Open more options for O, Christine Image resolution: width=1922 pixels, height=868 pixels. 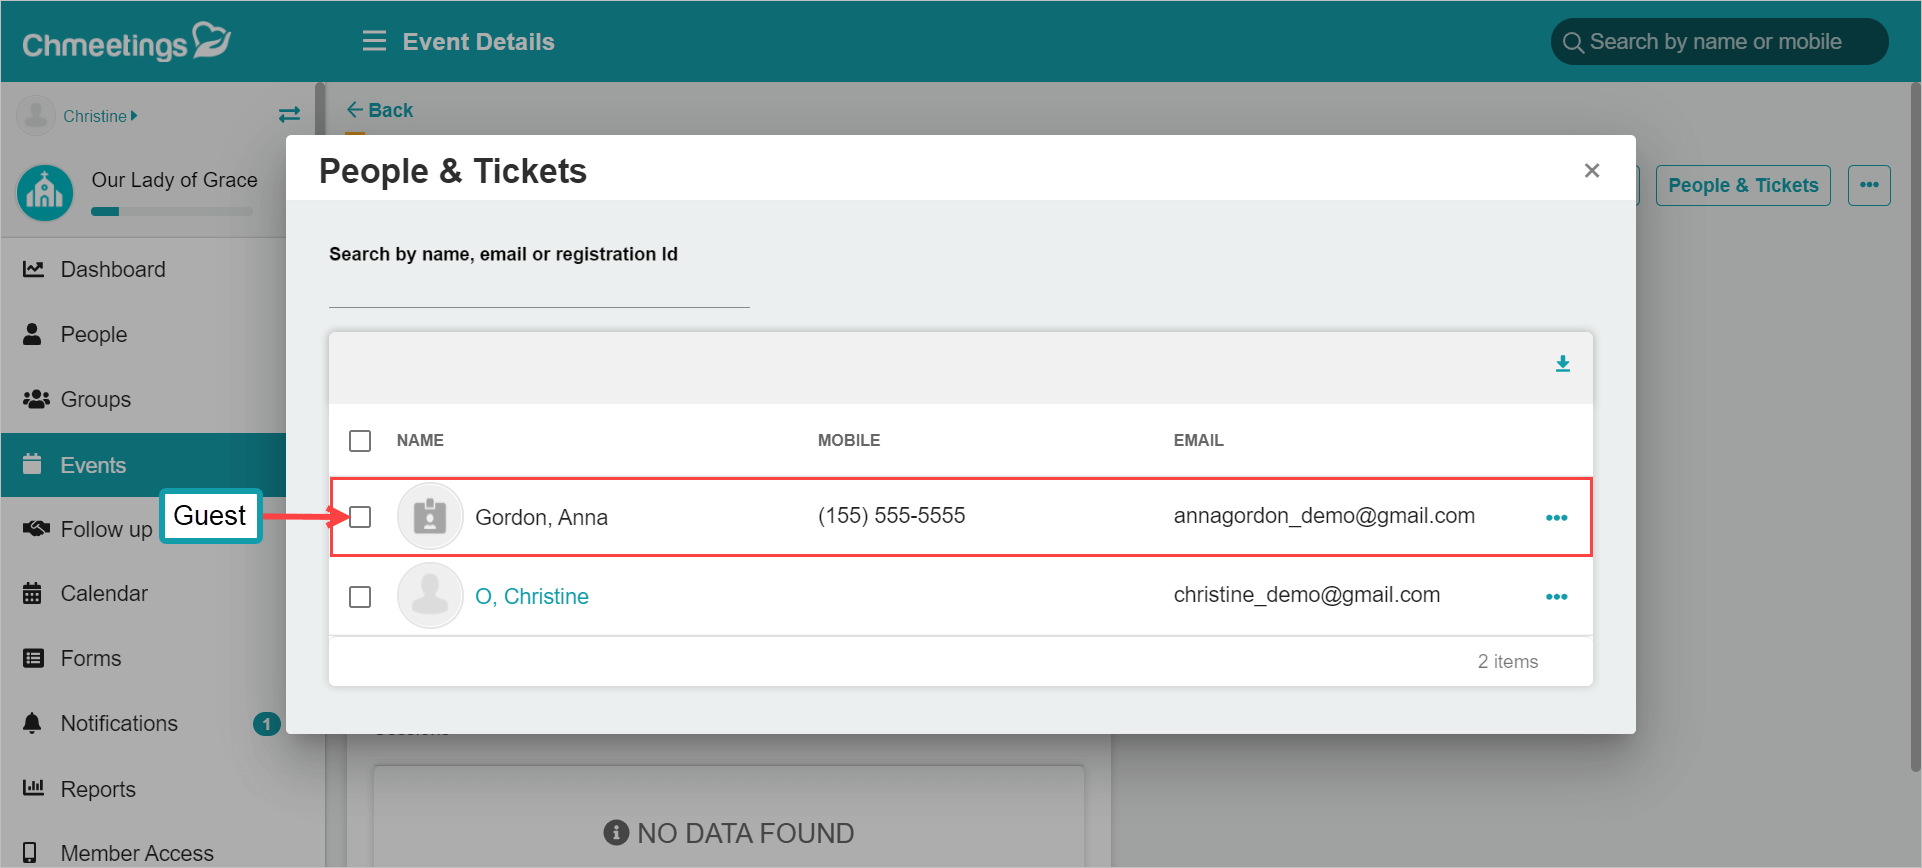point(1557,597)
